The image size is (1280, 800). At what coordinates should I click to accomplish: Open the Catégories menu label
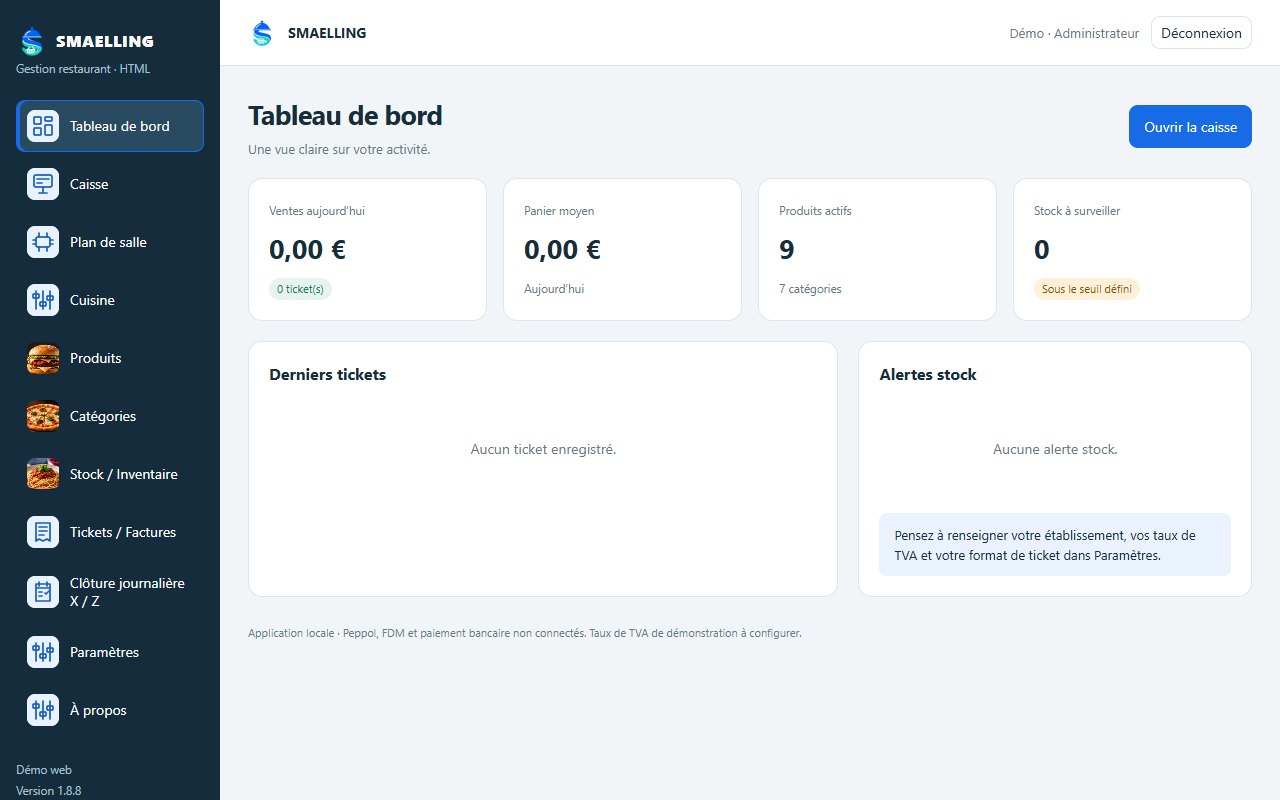103,416
